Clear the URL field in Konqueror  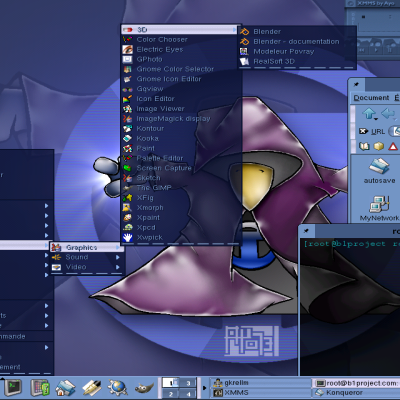coord(363,131)
